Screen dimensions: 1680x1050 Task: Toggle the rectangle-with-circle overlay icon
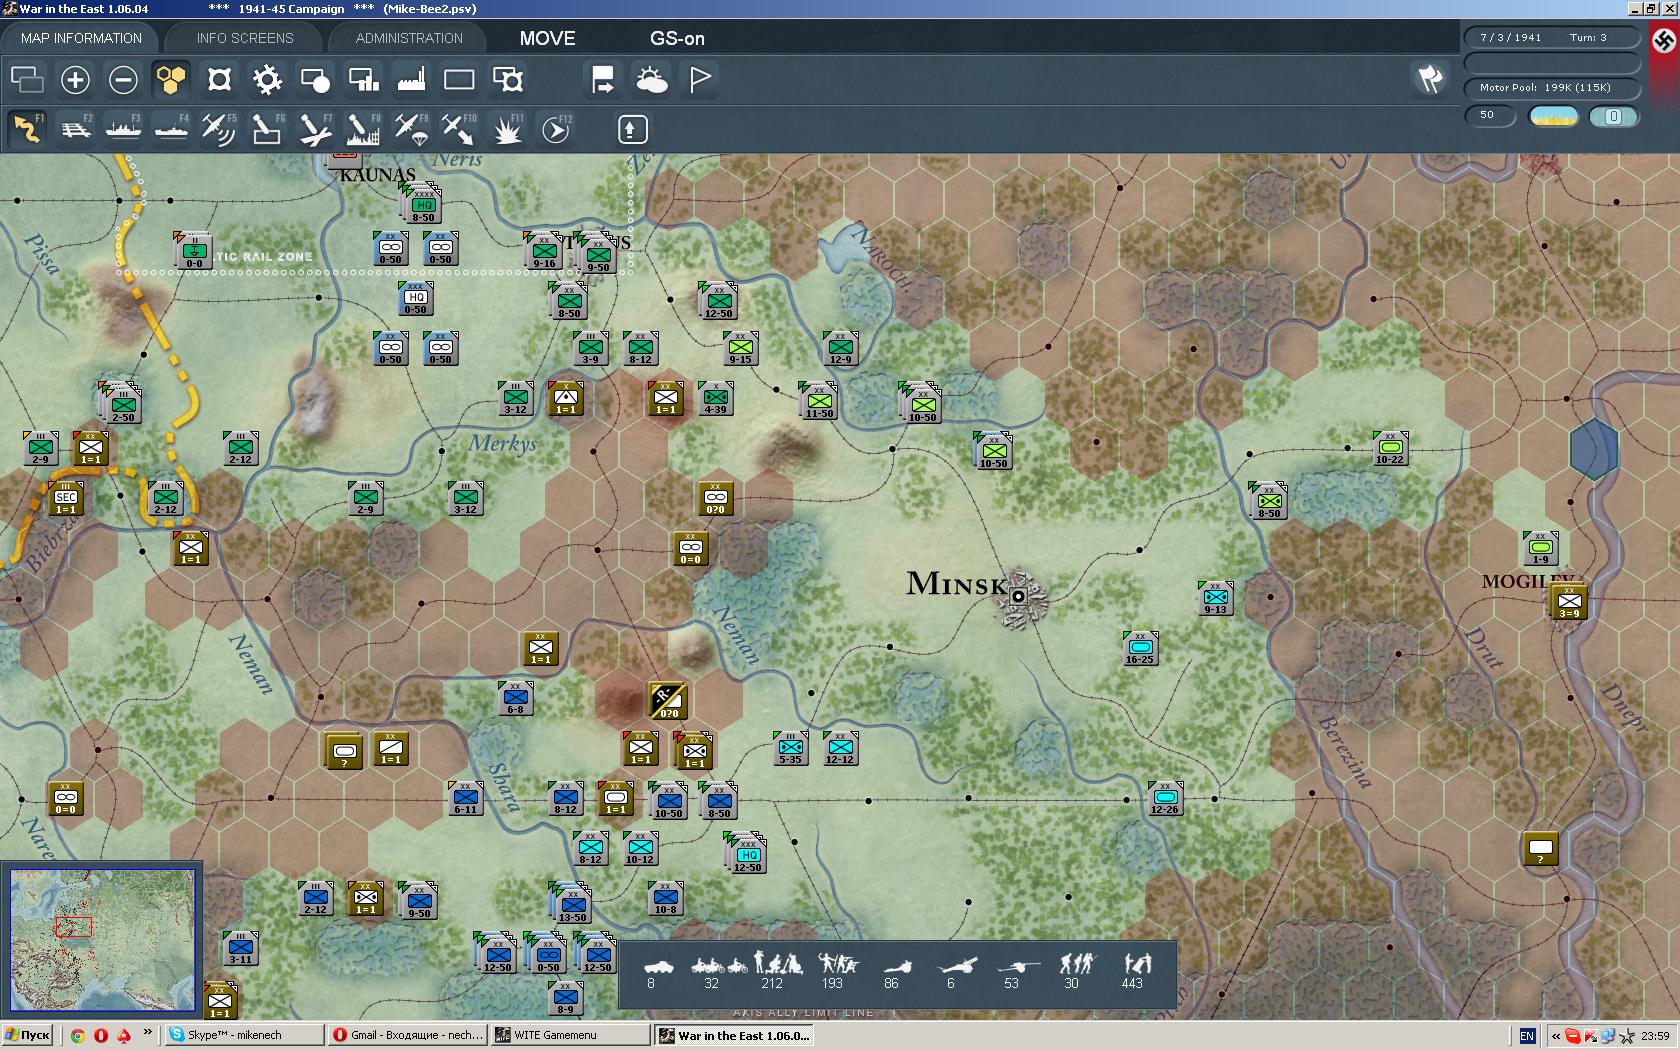pos(315,79)
